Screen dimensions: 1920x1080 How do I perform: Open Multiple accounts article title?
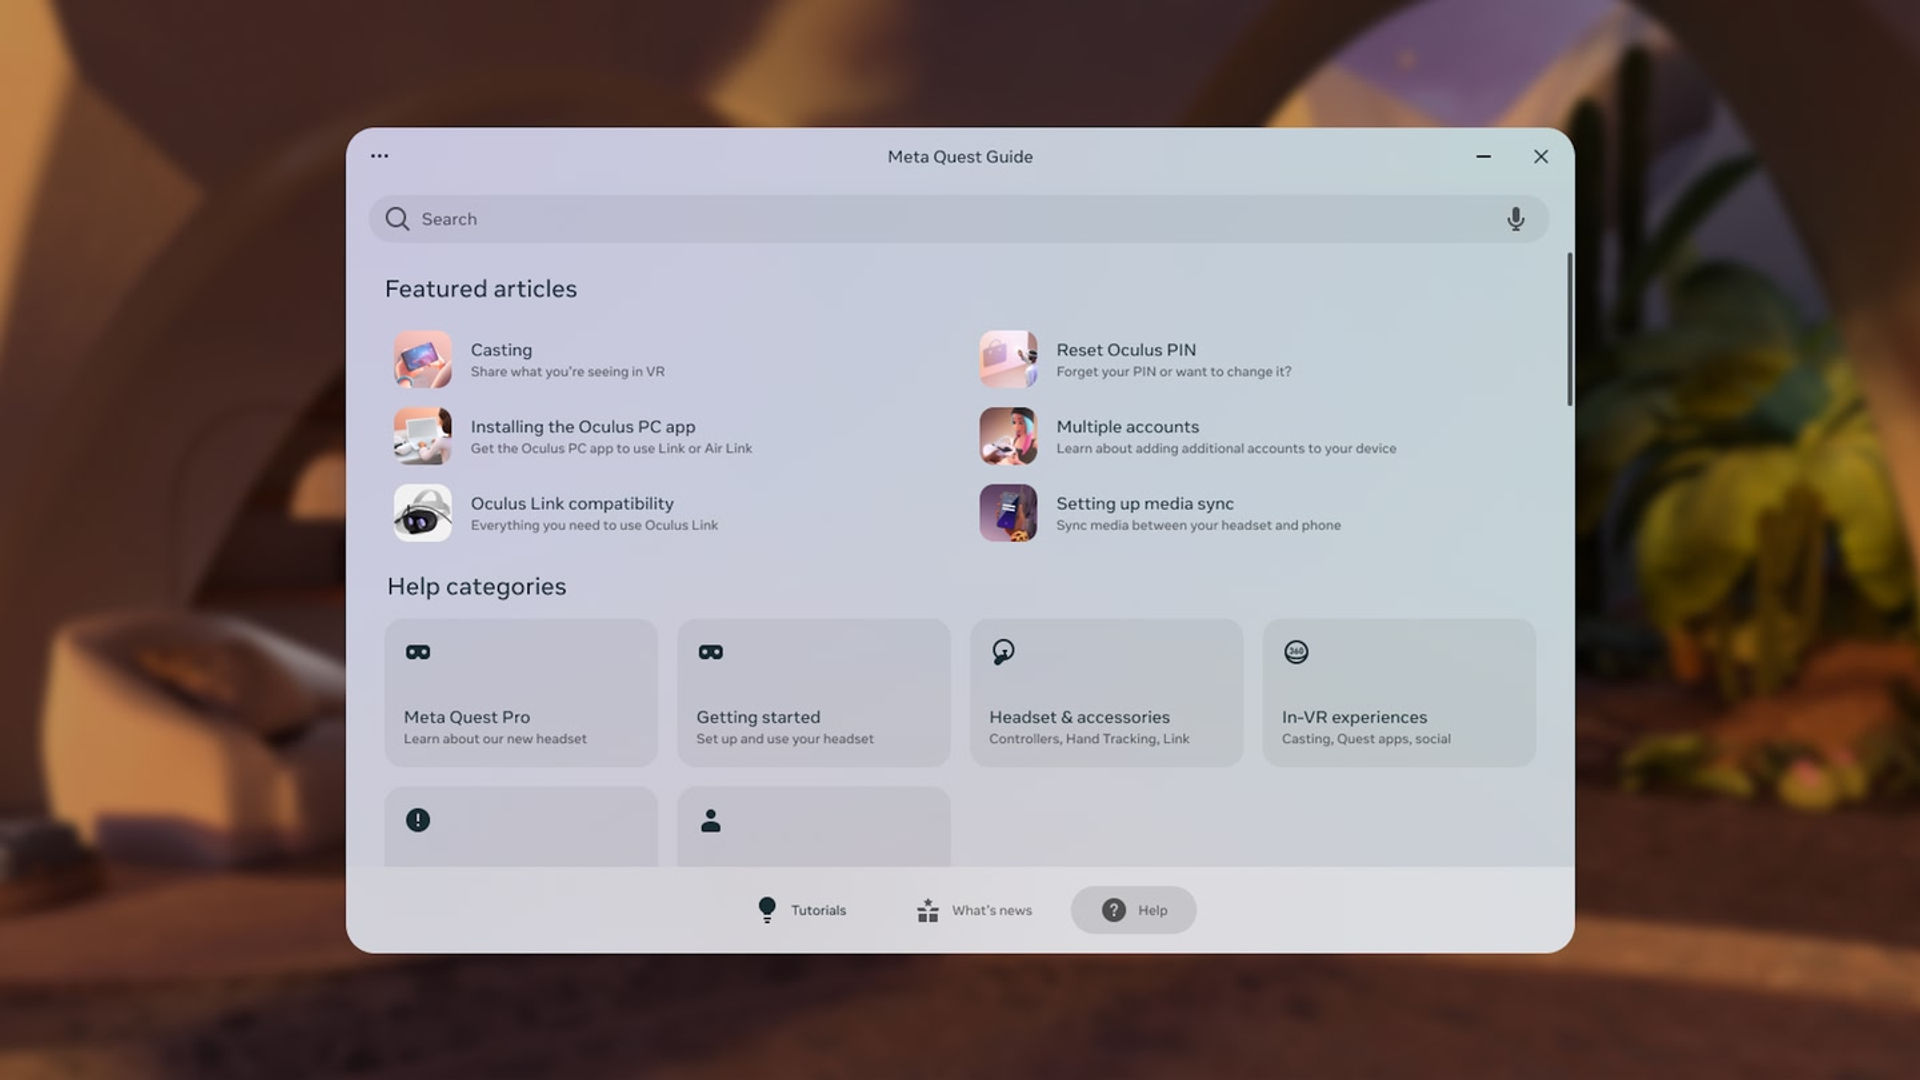coord(1127,427)
